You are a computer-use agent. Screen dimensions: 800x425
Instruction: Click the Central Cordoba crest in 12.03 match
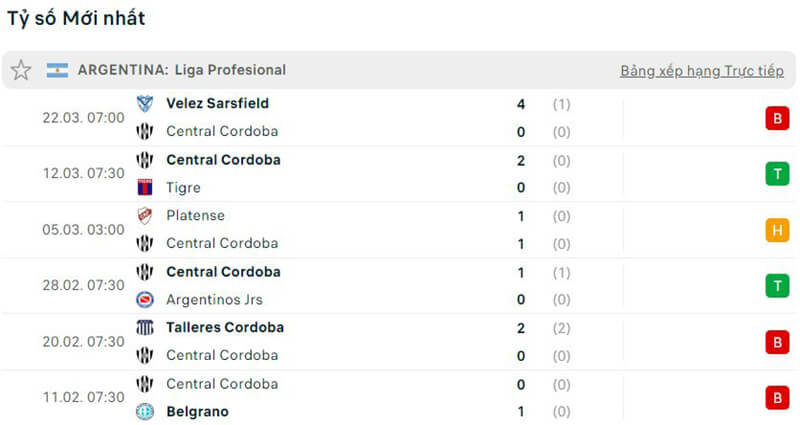(145, 159)
